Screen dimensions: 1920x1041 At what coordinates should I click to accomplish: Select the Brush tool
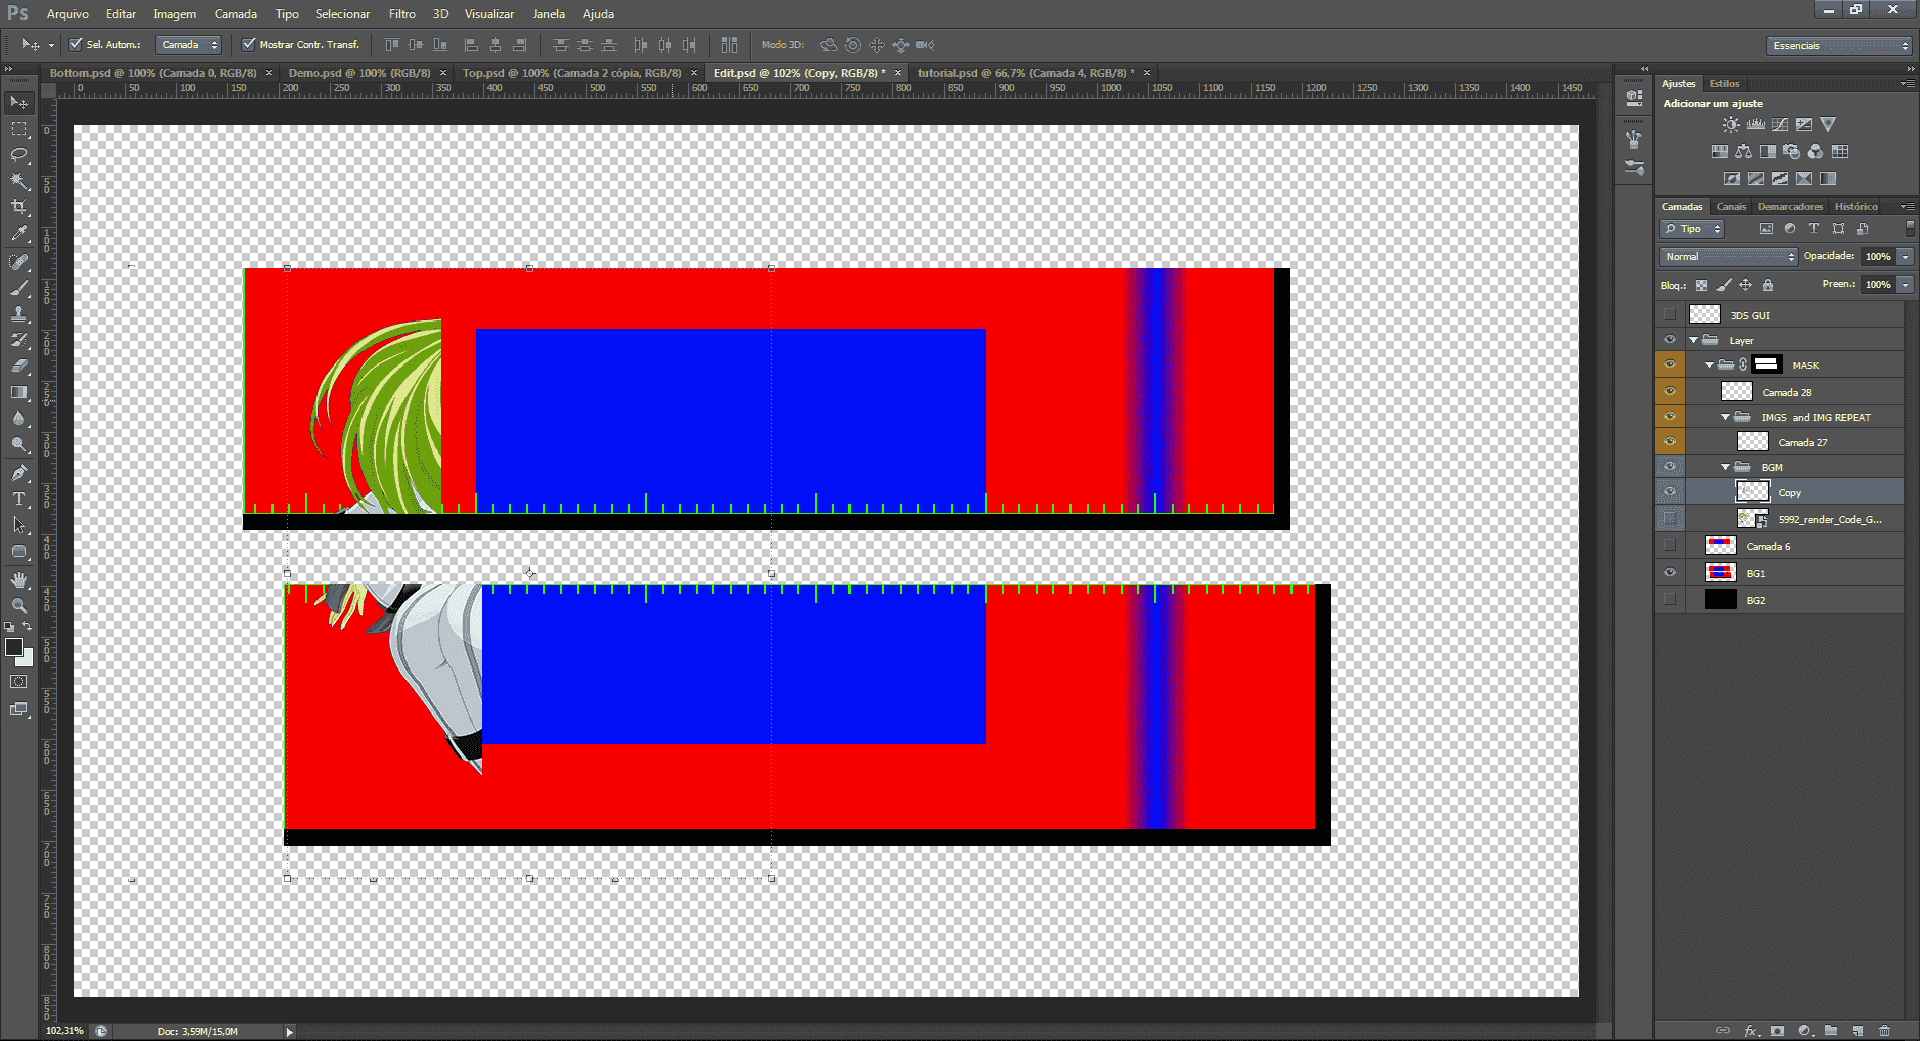(x=19, y=288)
